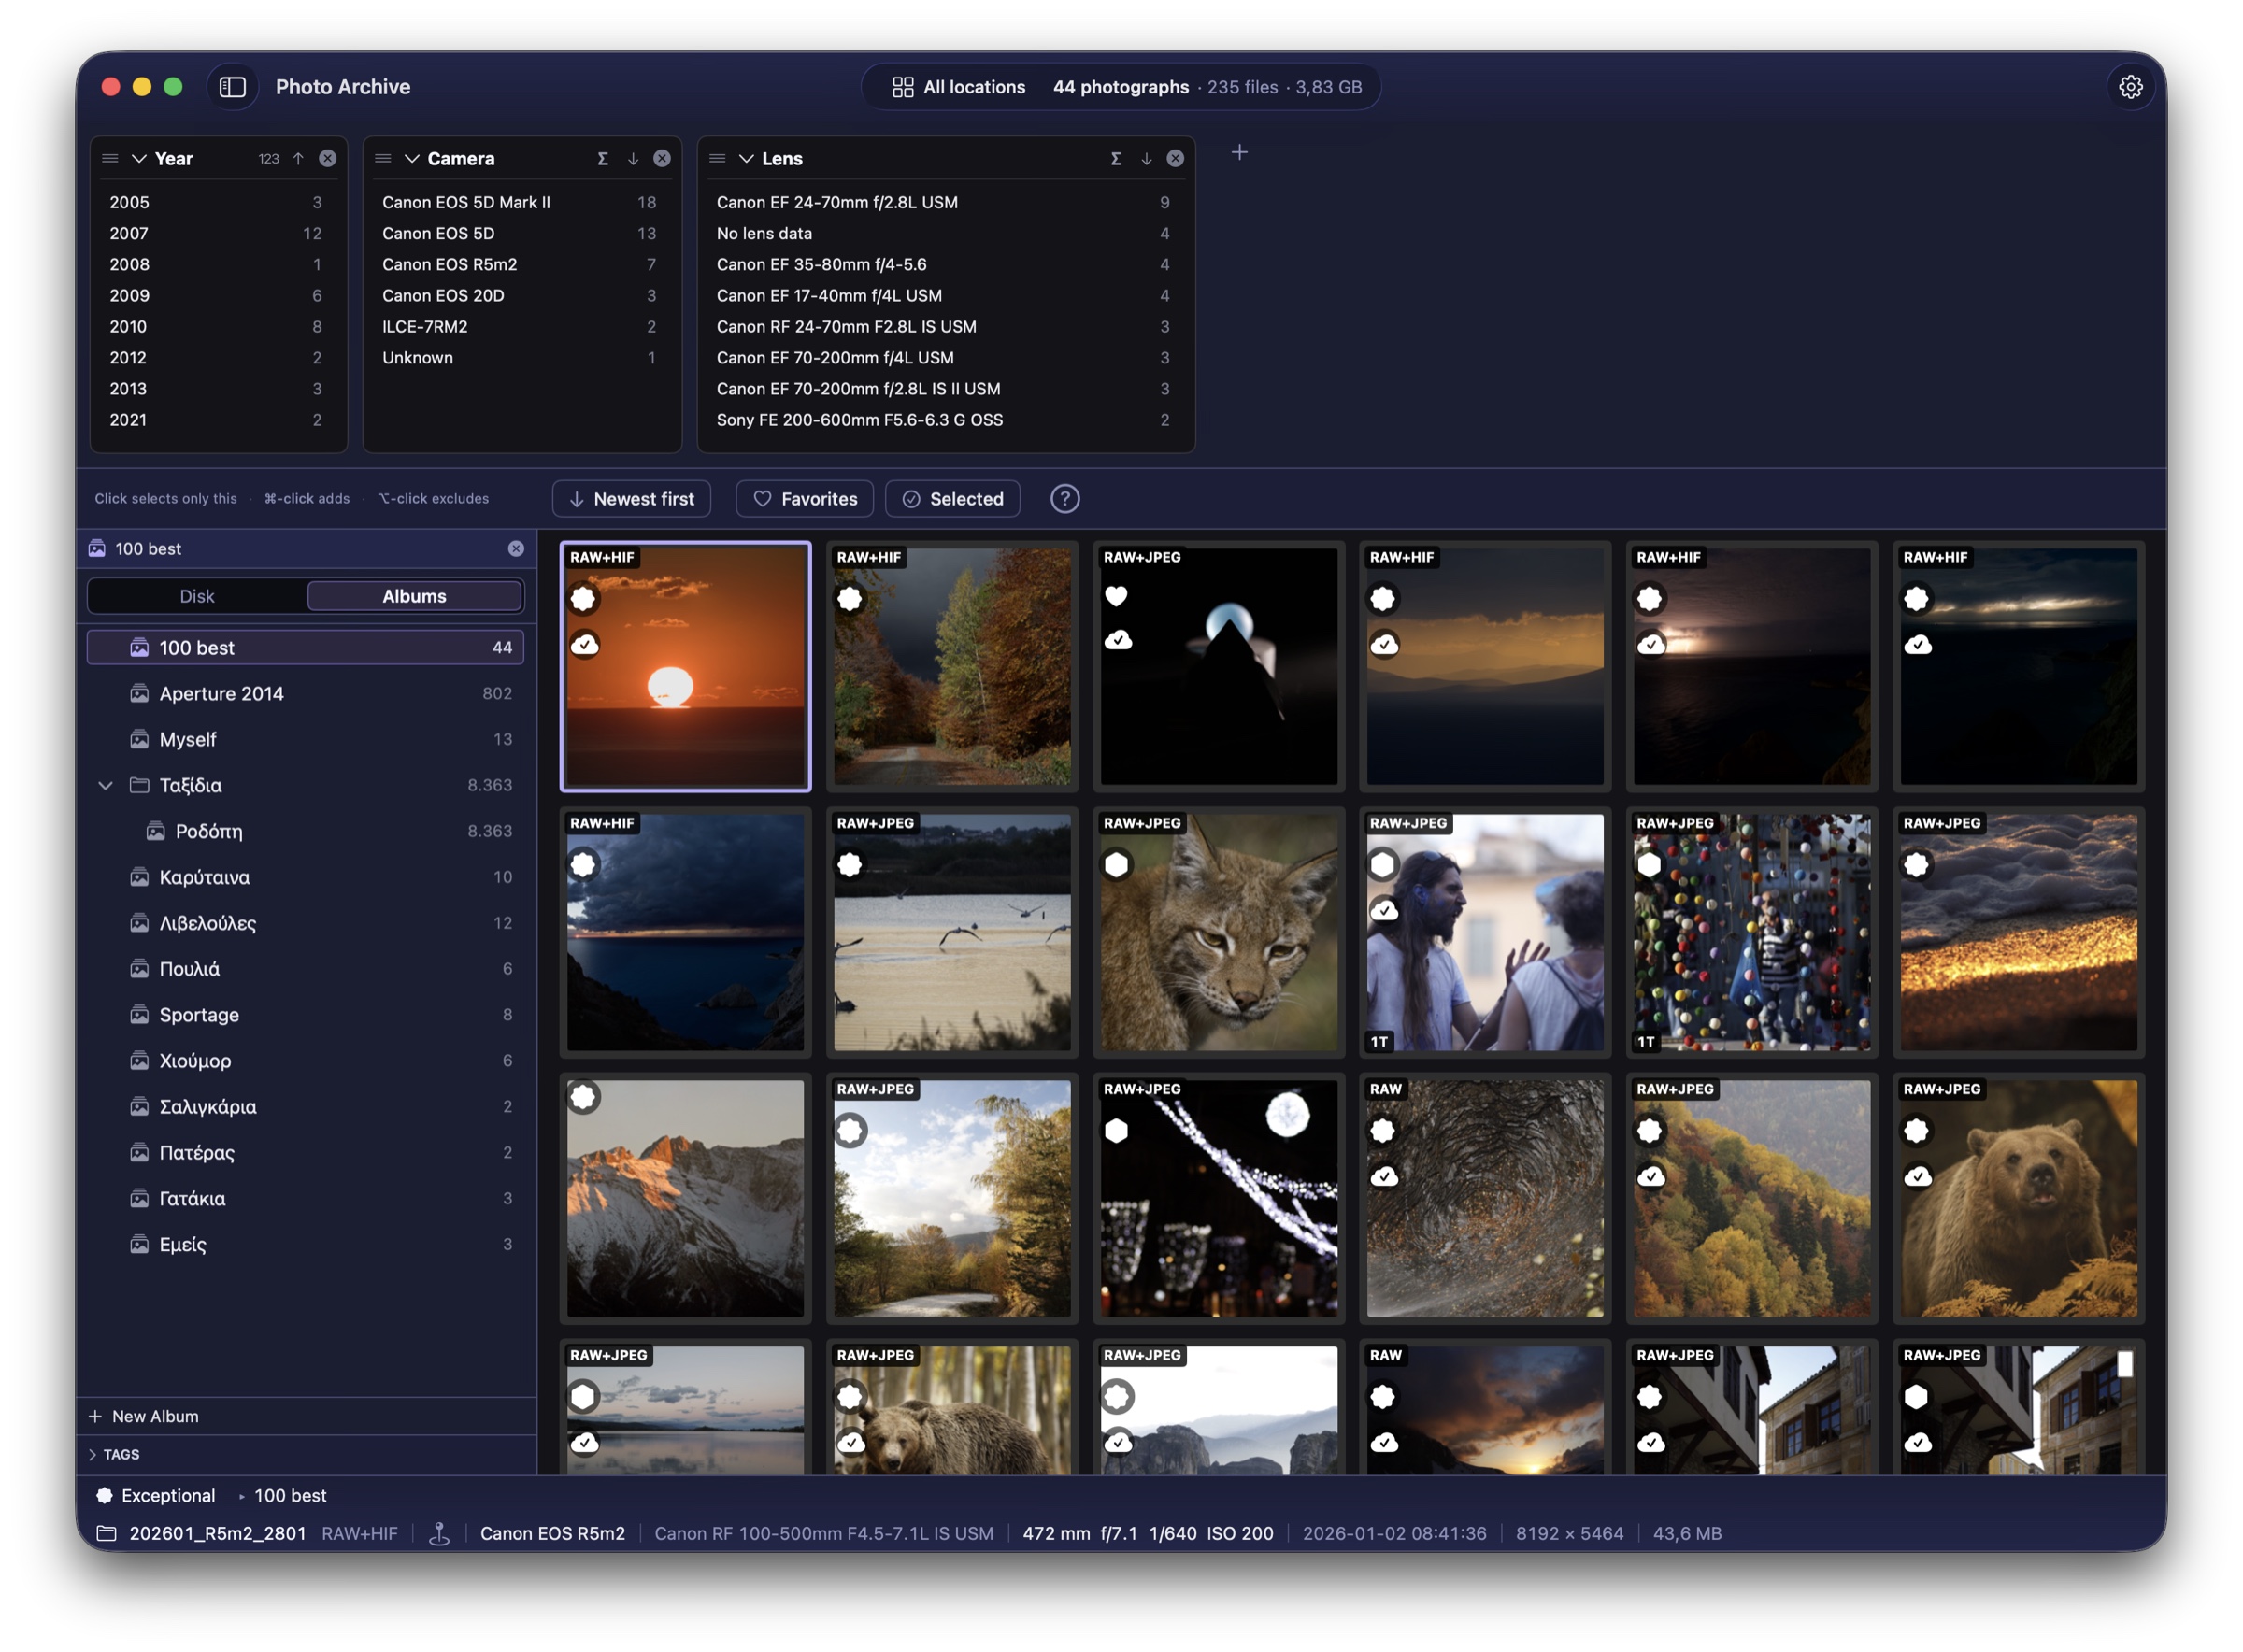This screenshot has height=1652, width=2243.
Task: Click Lens panel sigma count icon
Action: [x=1116, y=158]
